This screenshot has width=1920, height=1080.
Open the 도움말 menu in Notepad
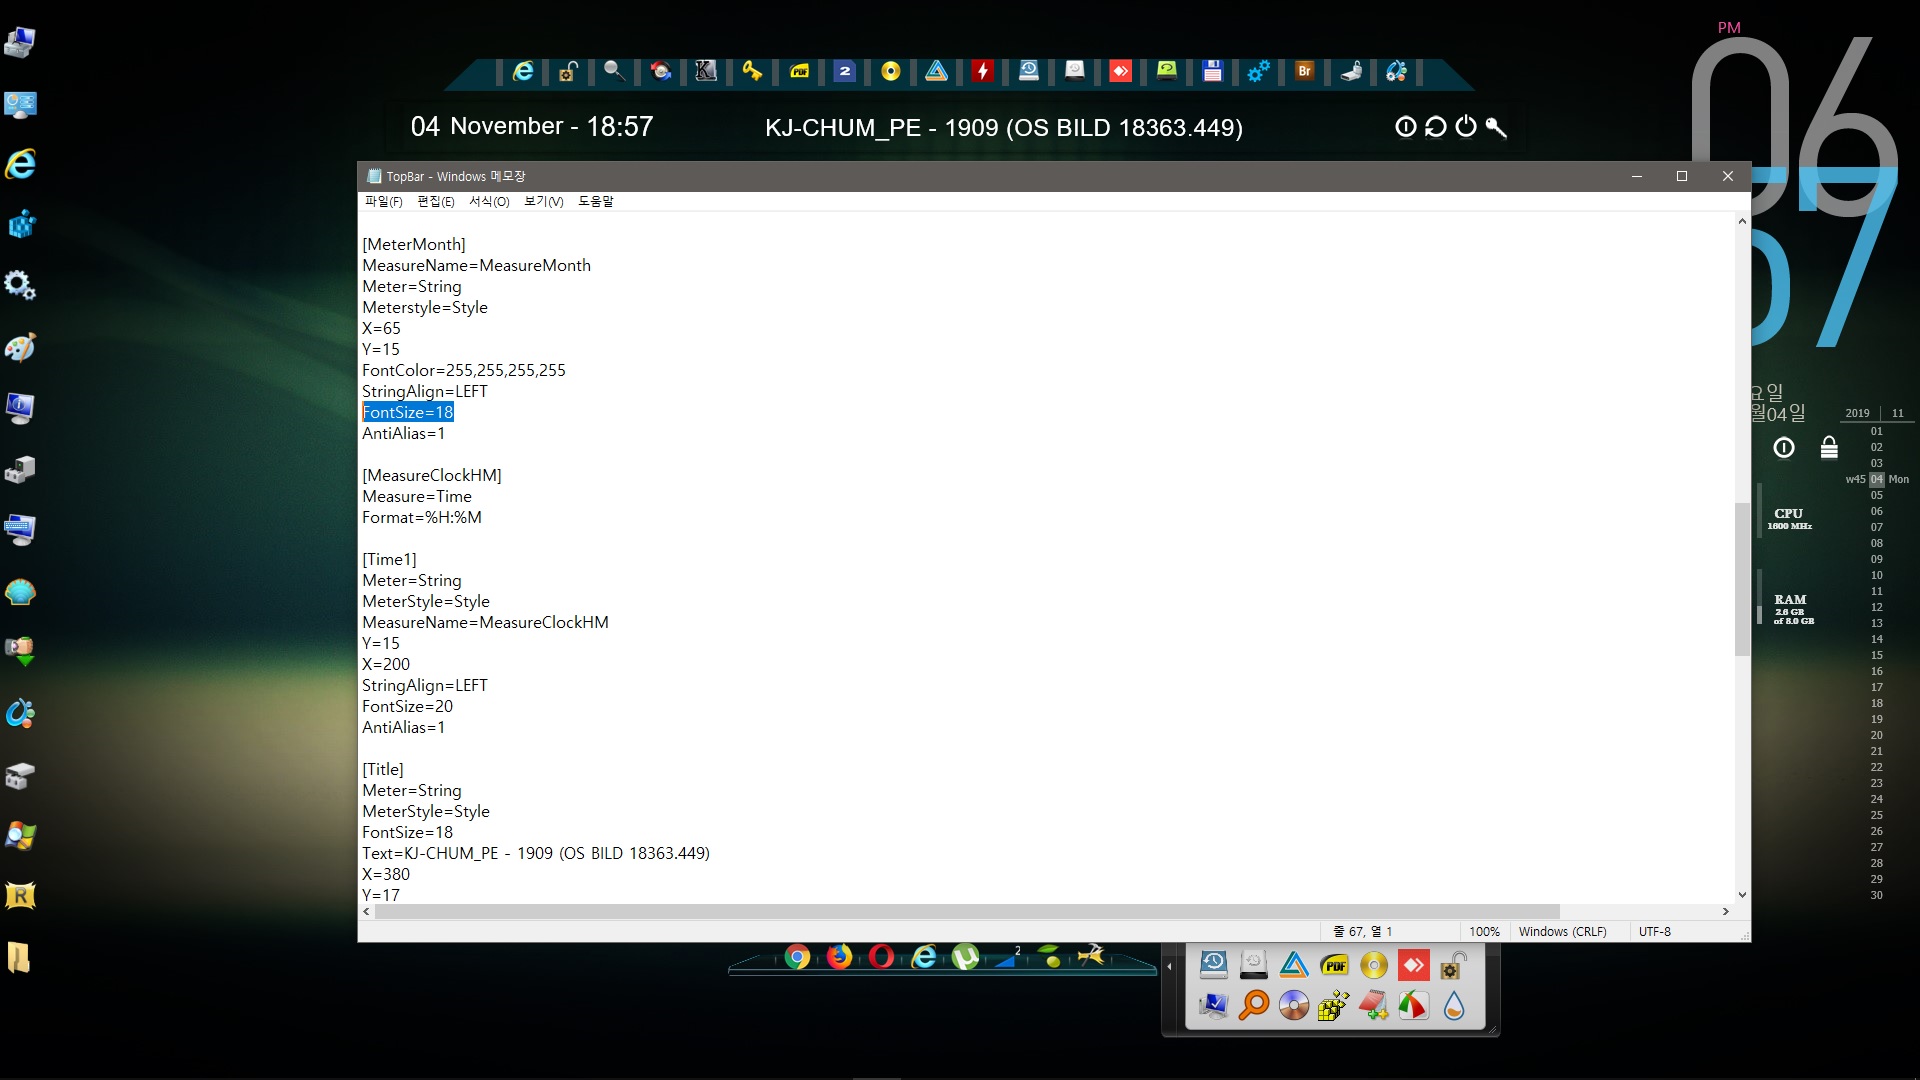coord(596,202)
